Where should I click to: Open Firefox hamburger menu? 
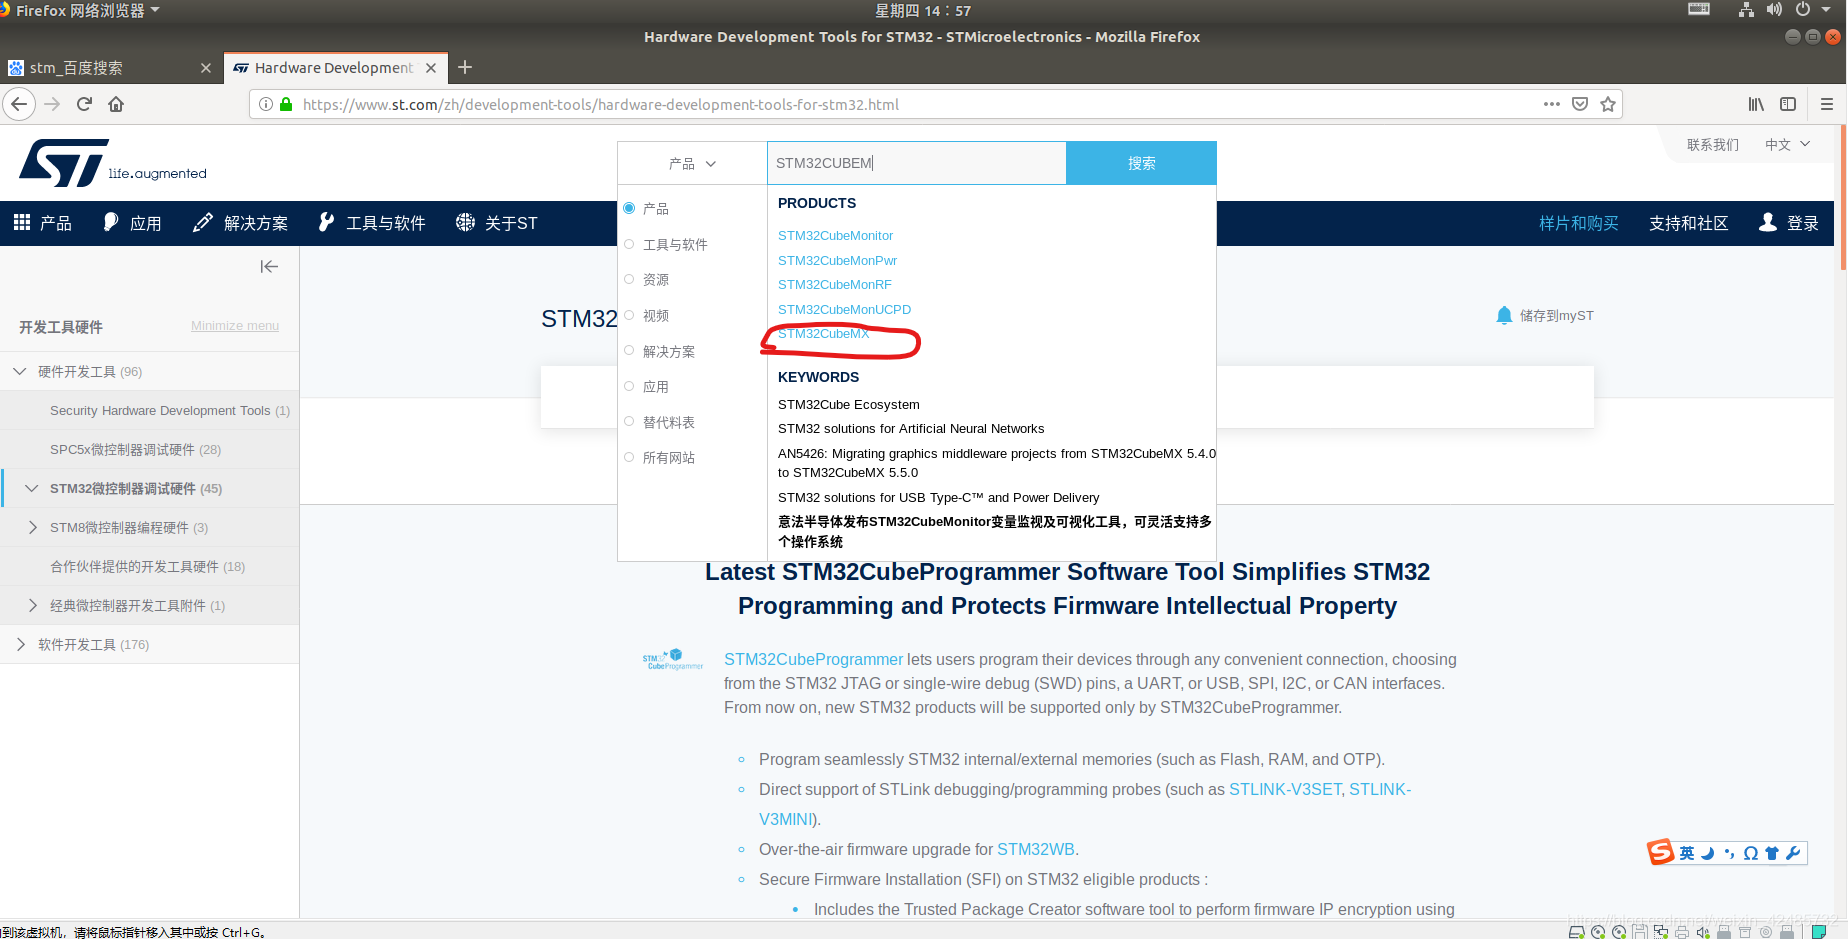pyautogui.click(x=1826, y=104)
